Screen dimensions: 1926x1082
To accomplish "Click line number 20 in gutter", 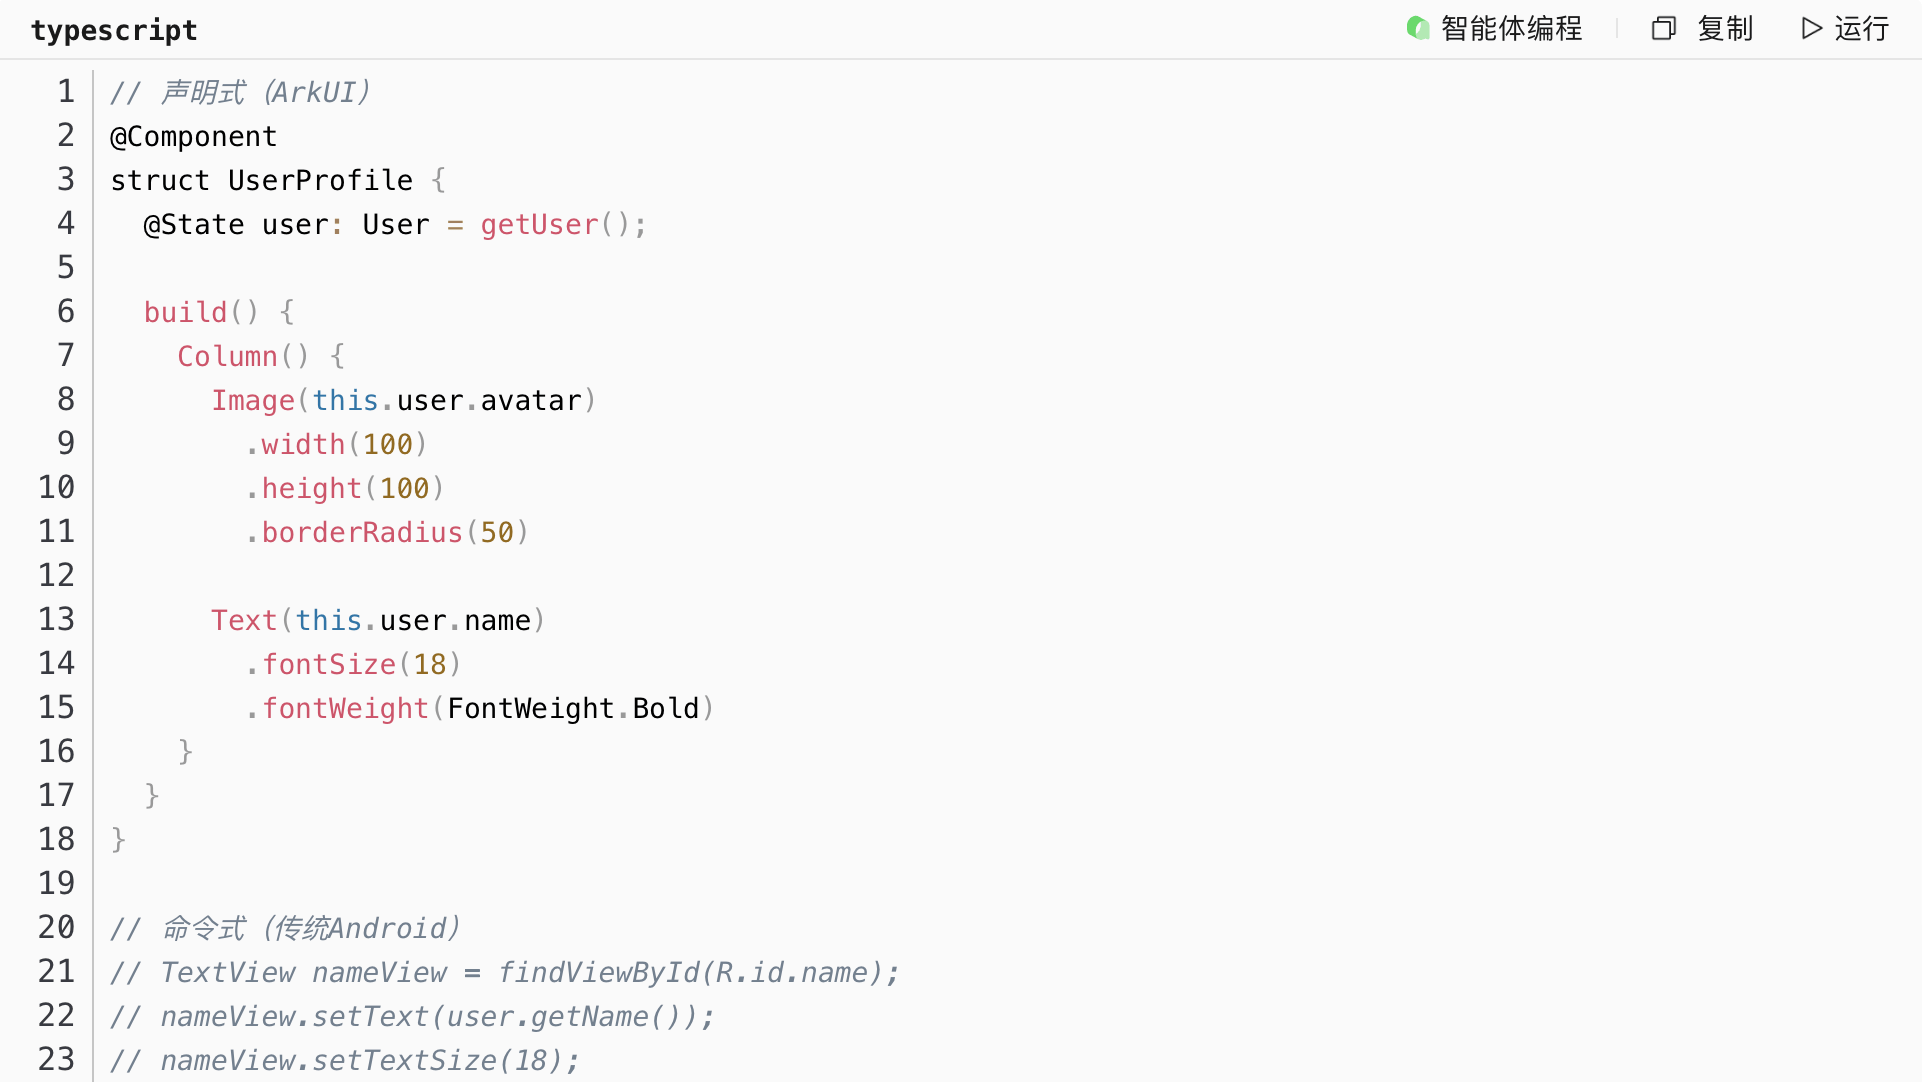I will [x=57, y=928].
